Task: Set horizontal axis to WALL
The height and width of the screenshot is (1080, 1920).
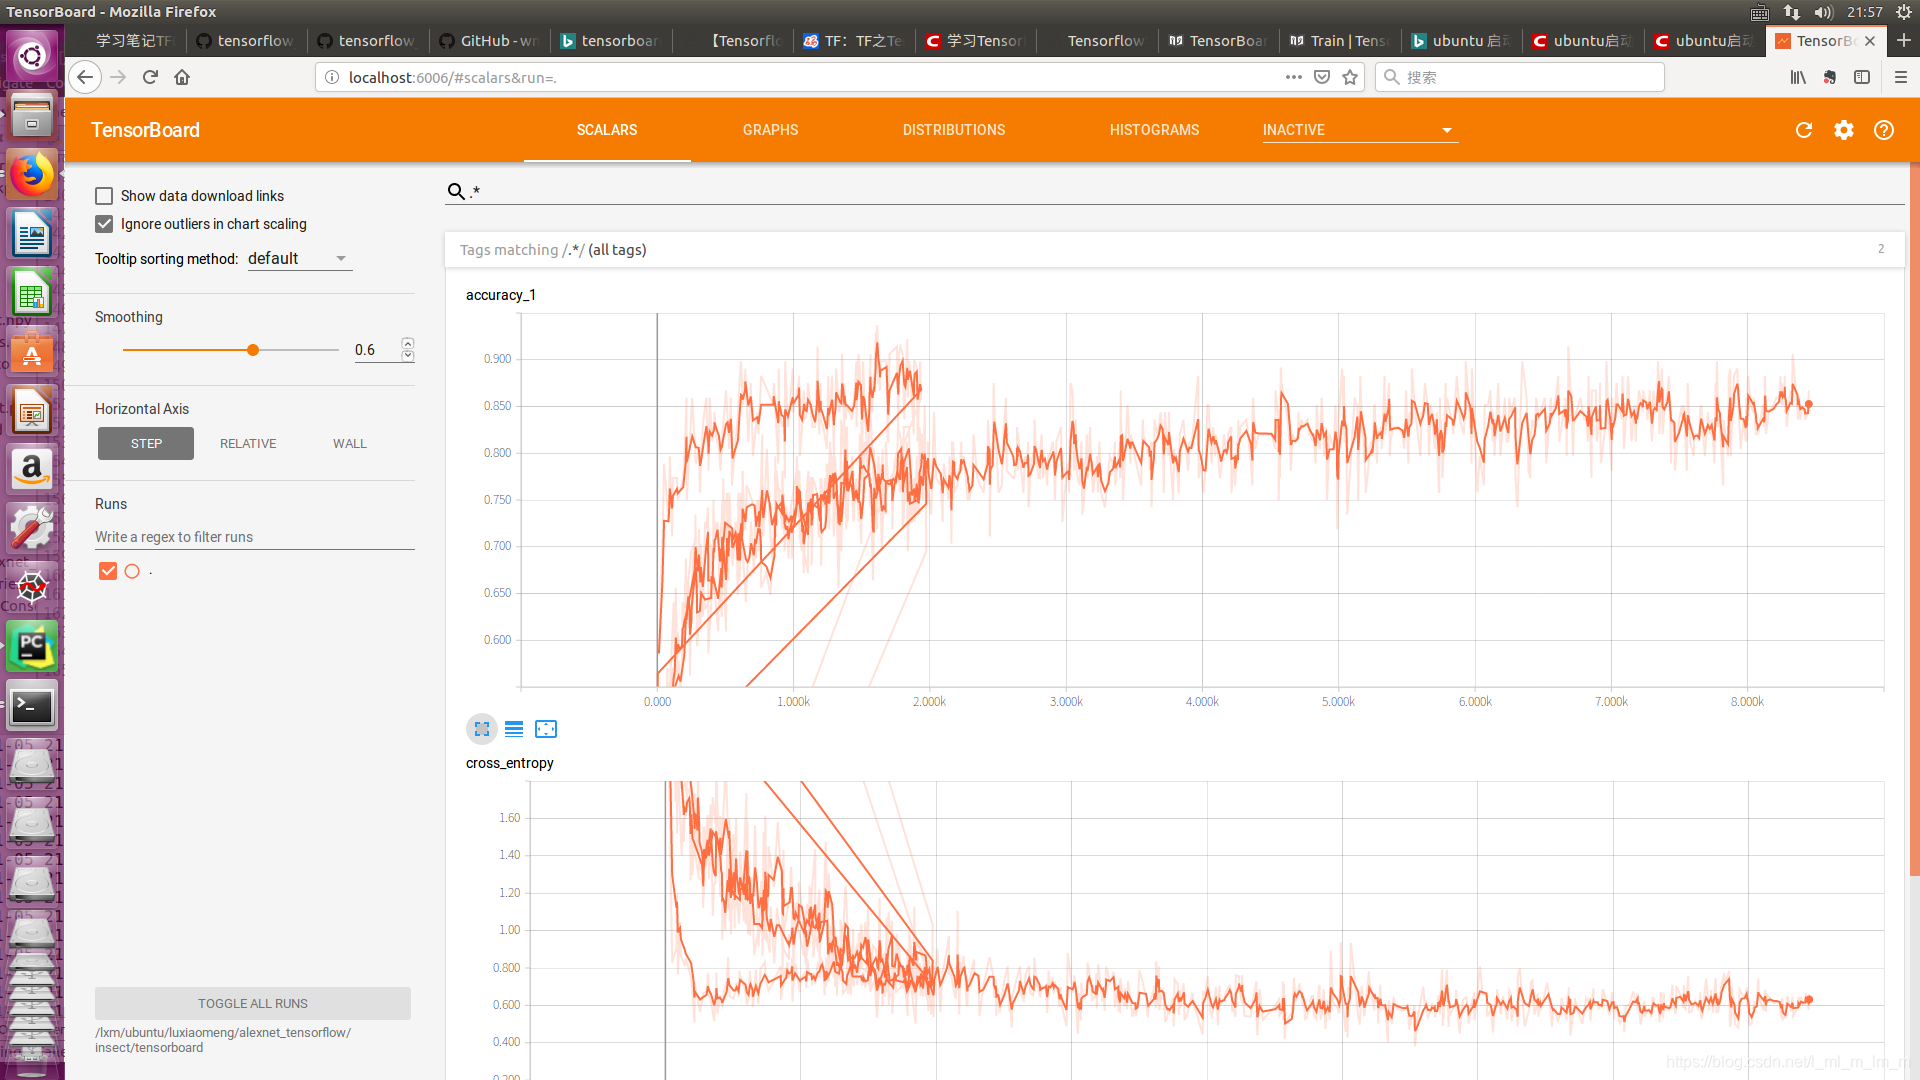Action: [x=350, y=444]
